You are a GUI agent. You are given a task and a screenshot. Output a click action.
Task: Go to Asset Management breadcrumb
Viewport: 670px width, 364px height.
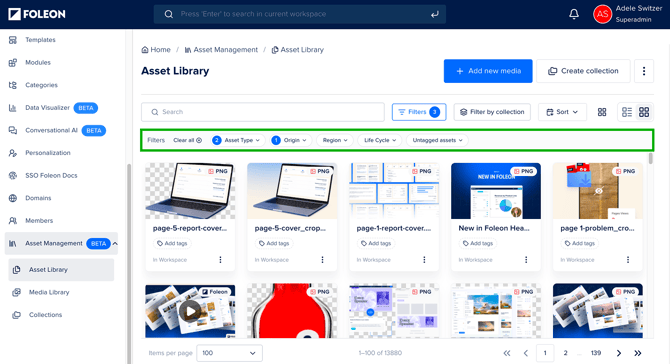221,50
